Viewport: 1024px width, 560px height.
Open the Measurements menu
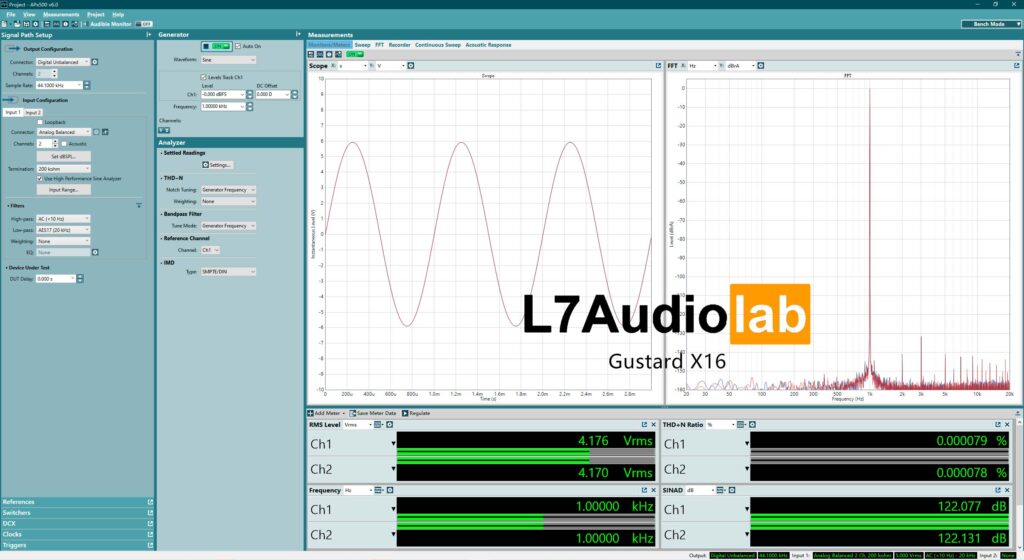click(61, 15)
